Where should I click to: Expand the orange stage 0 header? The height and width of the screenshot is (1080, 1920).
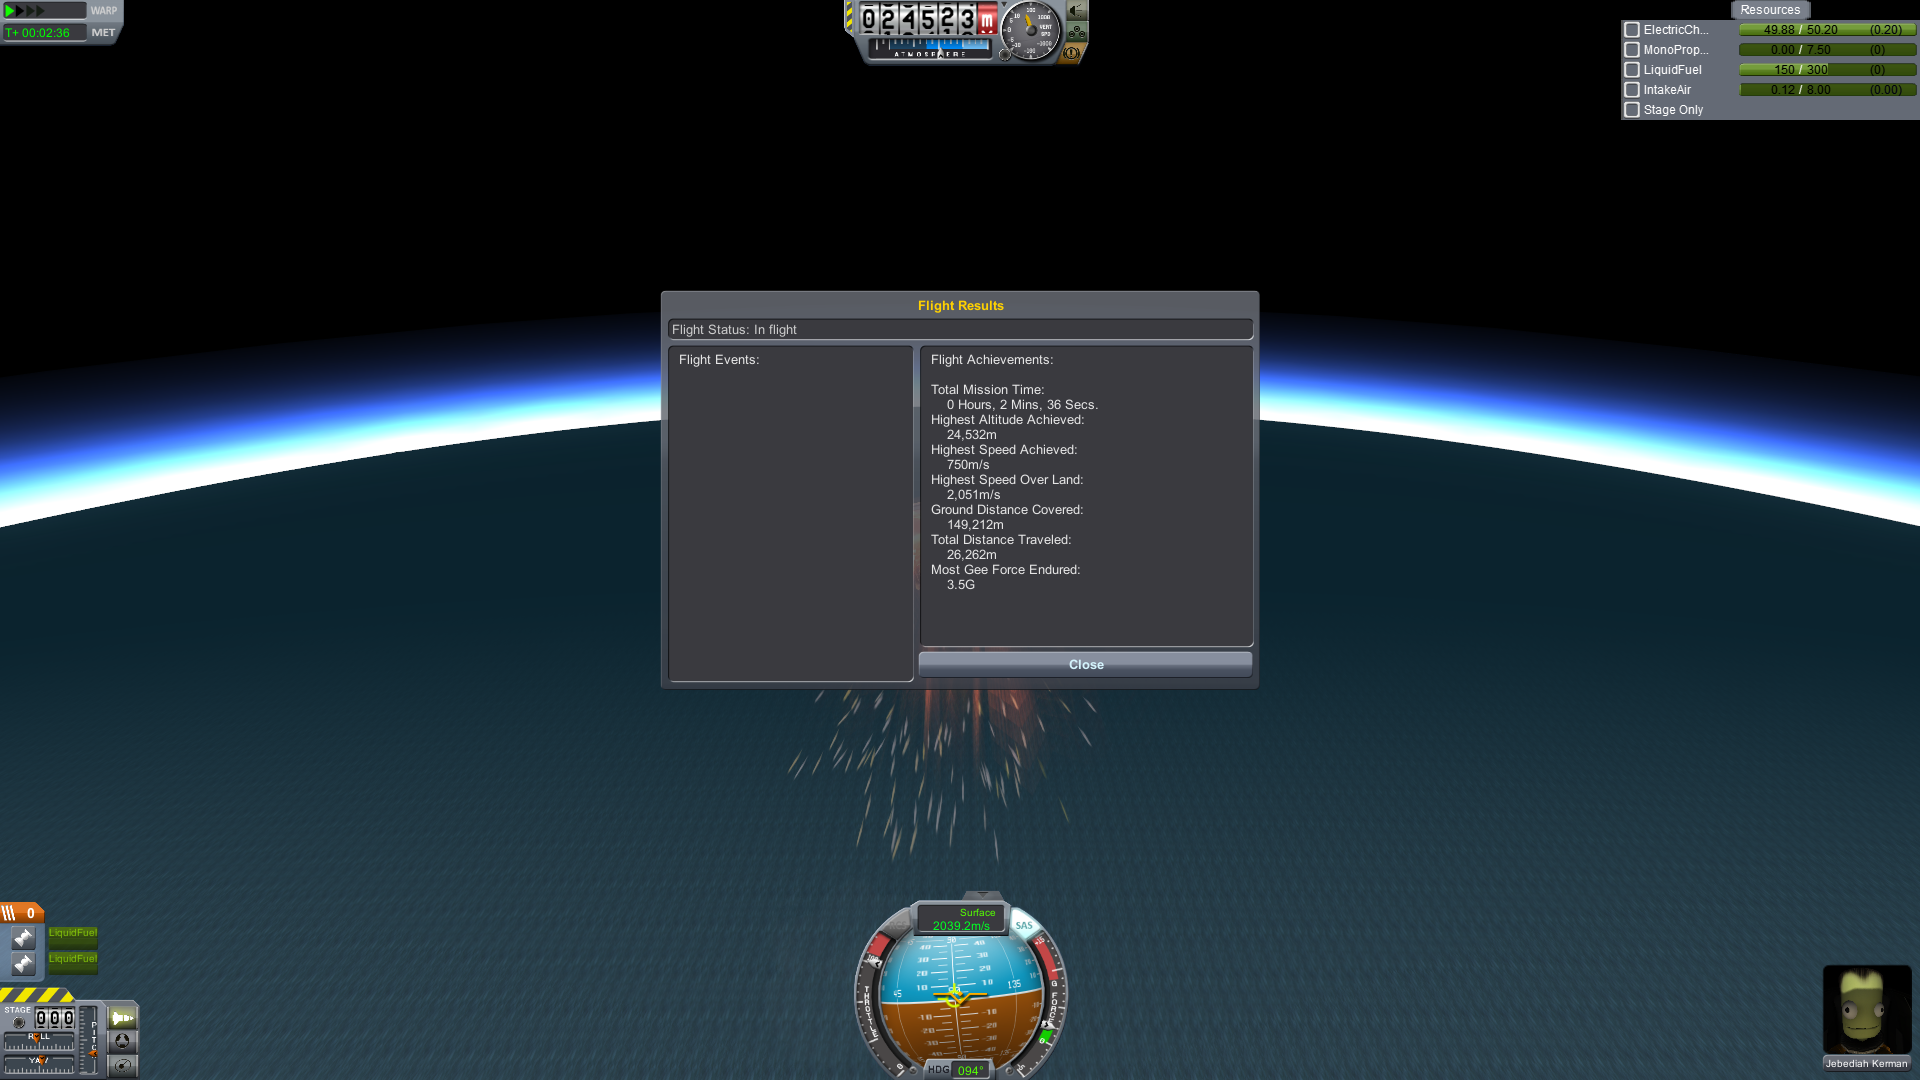point(22,913)
